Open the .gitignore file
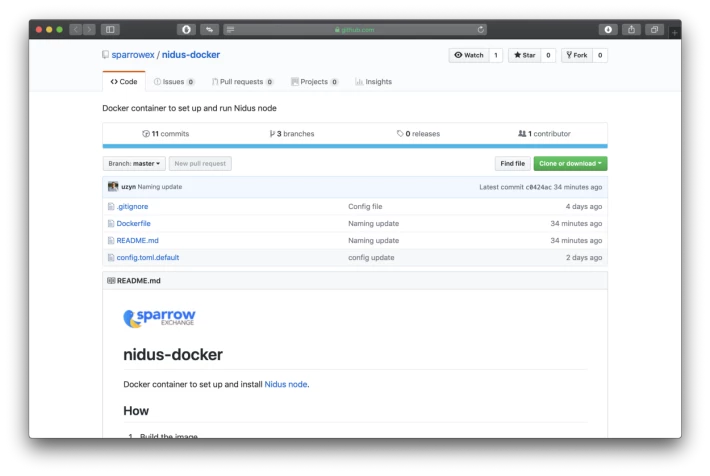 [132, 207]
